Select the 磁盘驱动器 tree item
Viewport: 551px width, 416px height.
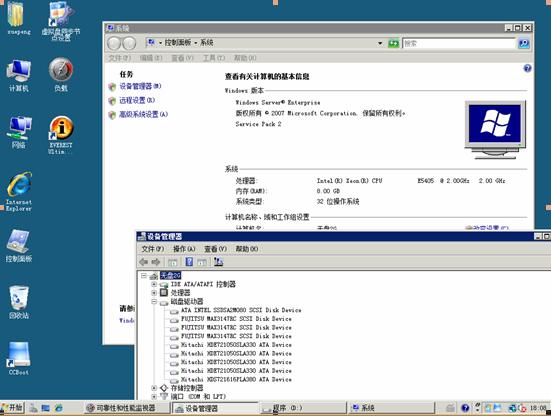pos(187,301)
